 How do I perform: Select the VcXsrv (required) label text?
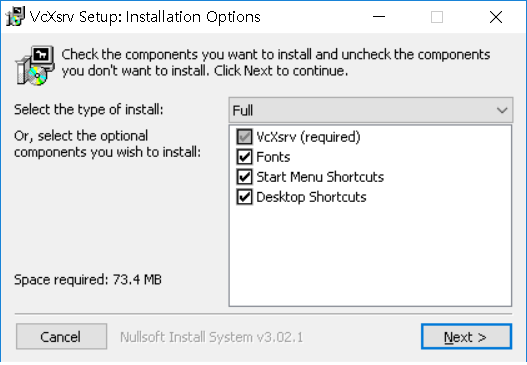308,137
